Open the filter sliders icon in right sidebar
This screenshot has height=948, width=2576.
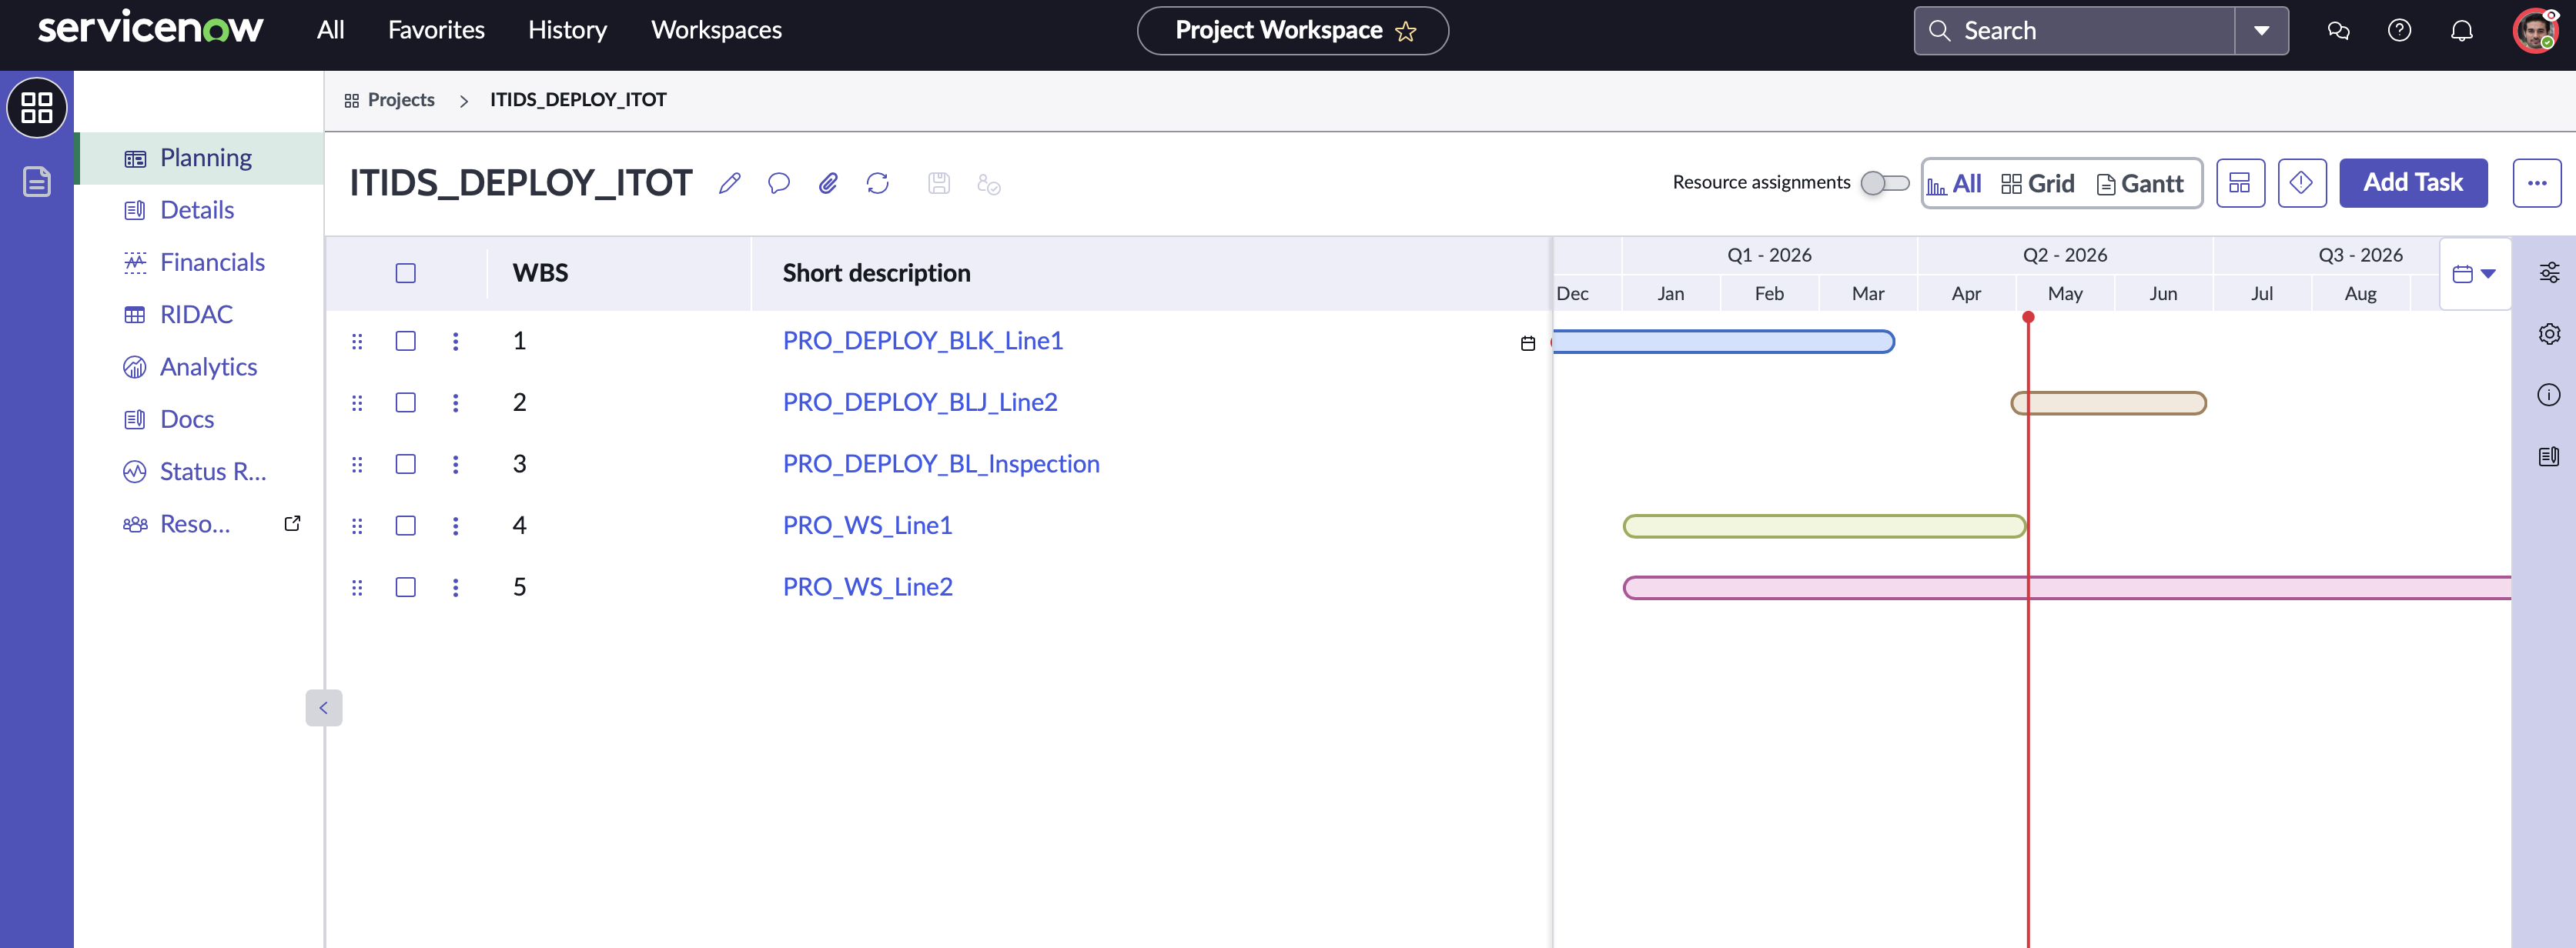pyautogui.click(x=2549, y=273)
